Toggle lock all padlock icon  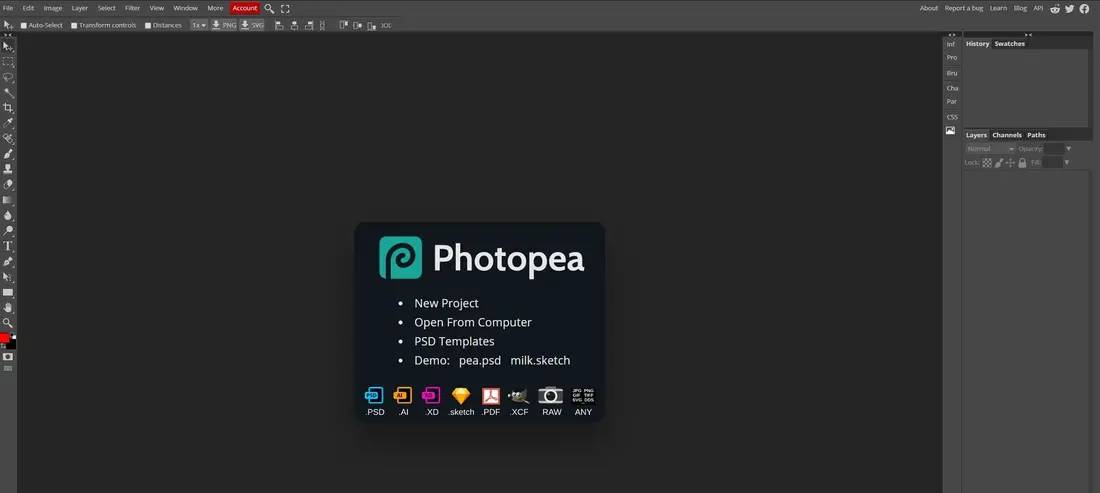[x=1022, y=163]
